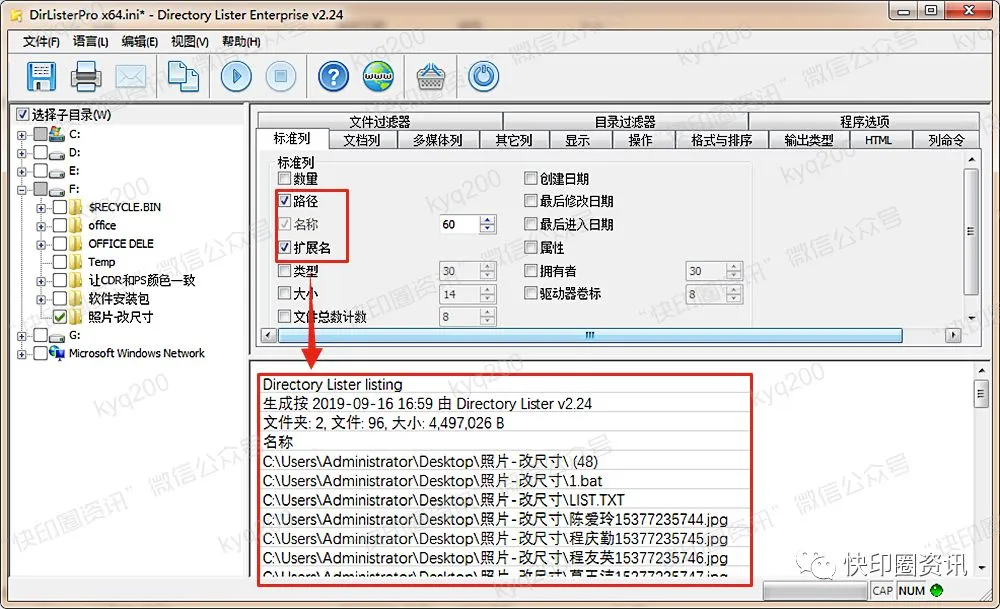Click the Save floppy disk icon
1000x609 pixels.
coord(41,77)
